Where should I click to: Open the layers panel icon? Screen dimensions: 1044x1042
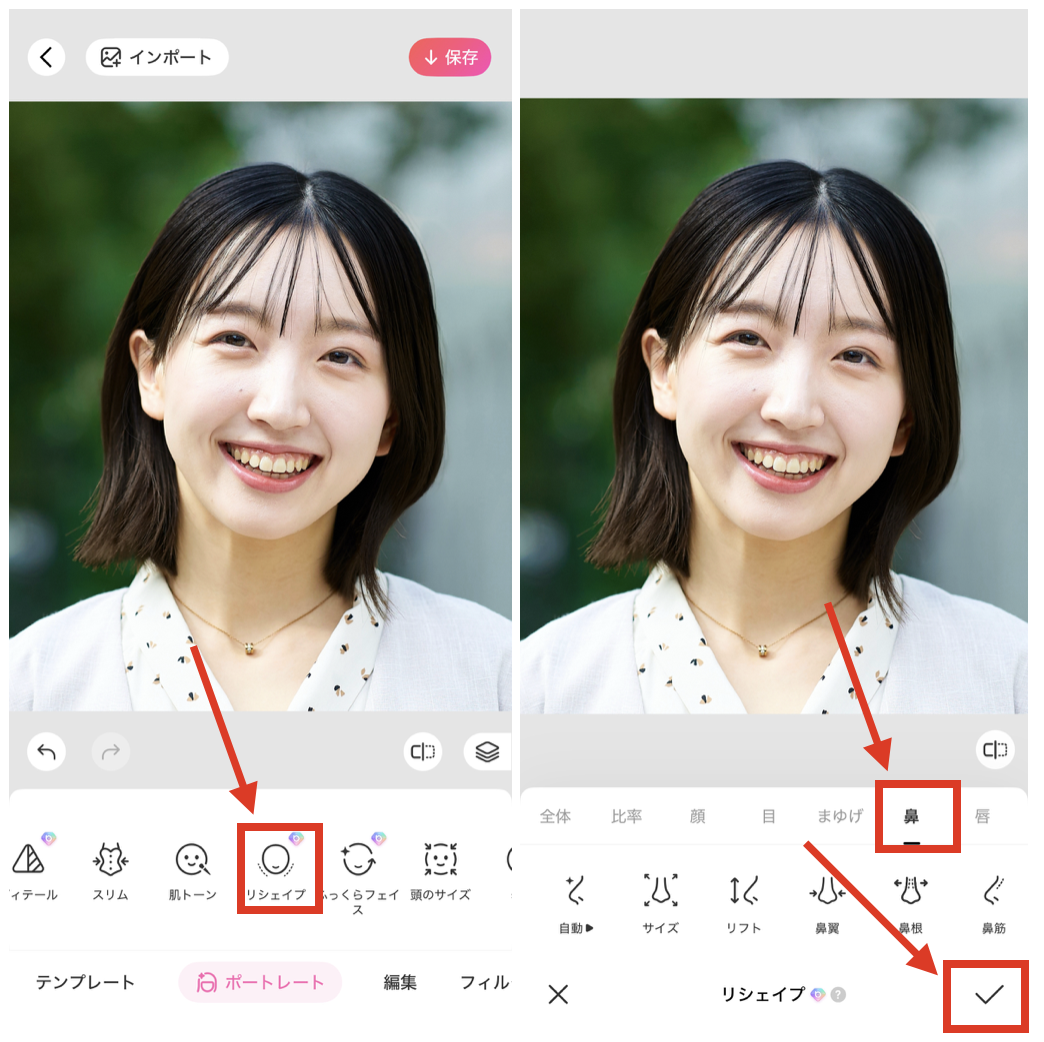(487, 752)
